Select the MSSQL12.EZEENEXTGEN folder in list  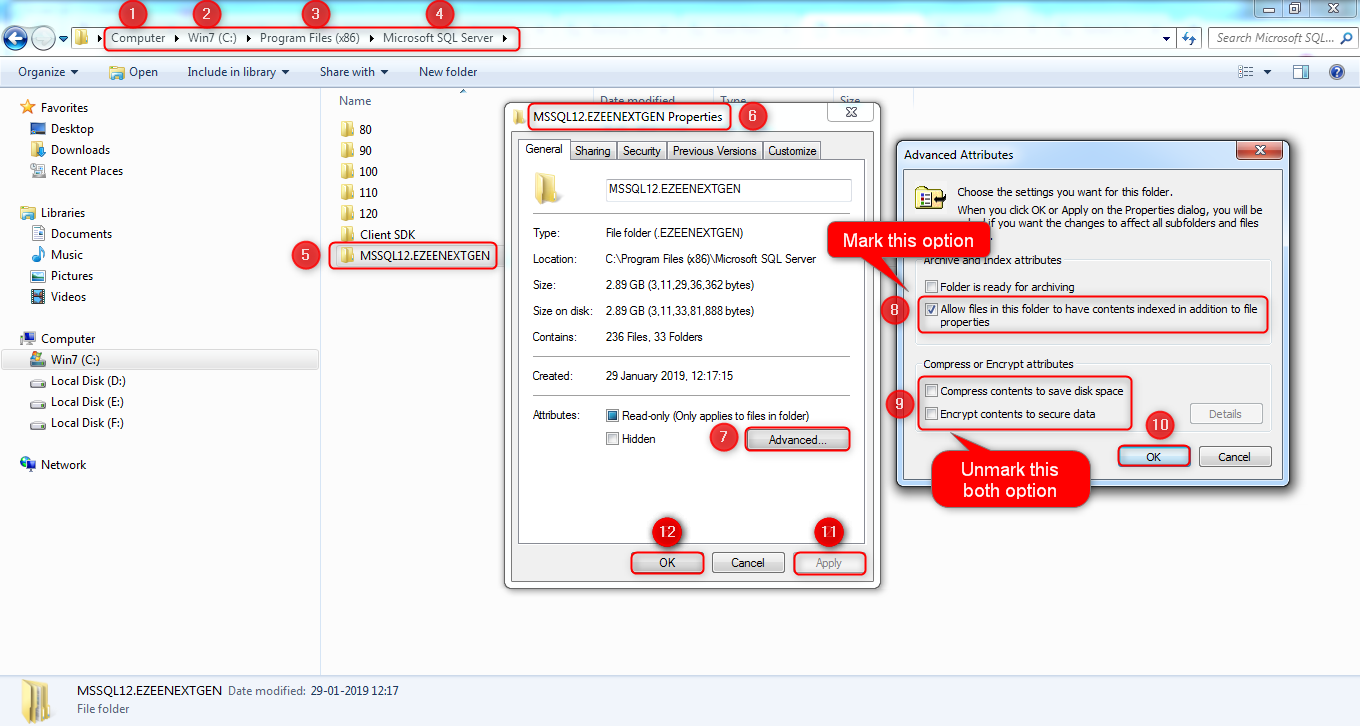coord(425,255)
